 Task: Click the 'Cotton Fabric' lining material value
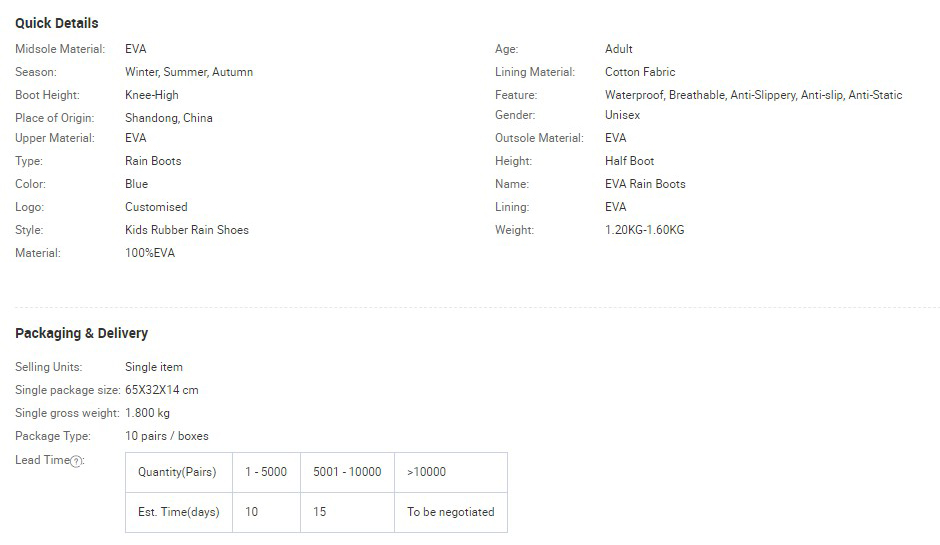tap(640, 72)
